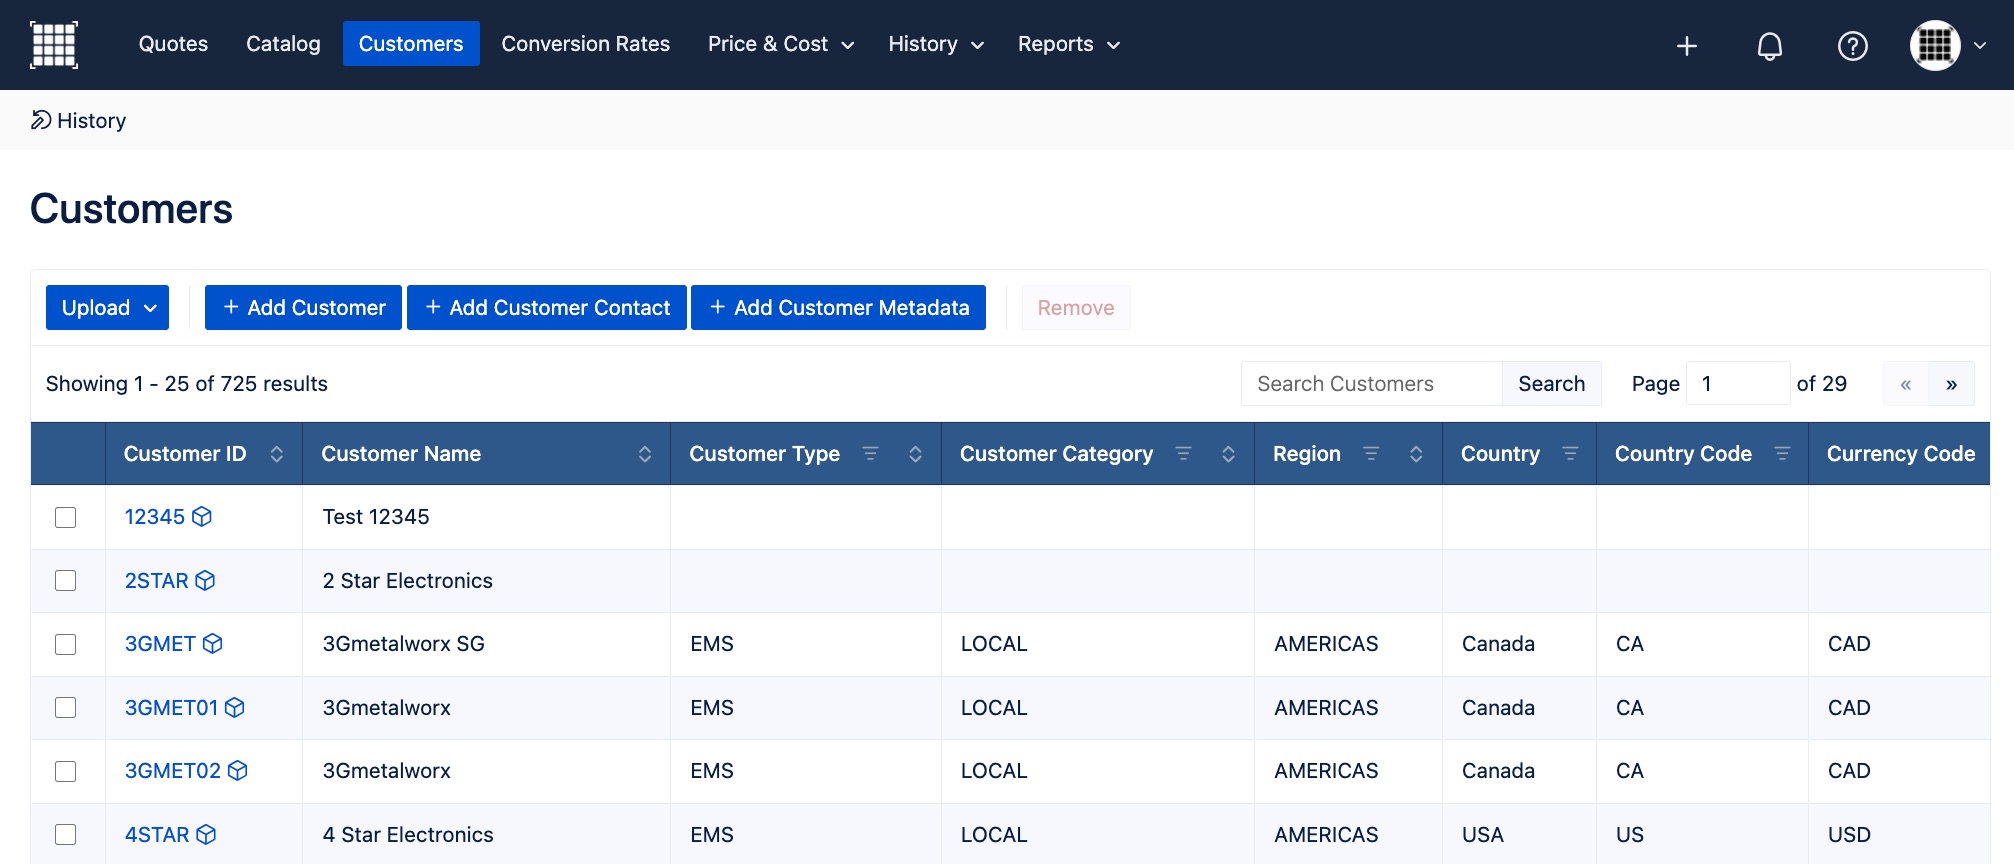Tick the checkbox in the 3GMET02 row
The height and width of the screenshot is (864, 2014).
coord(66,771)
